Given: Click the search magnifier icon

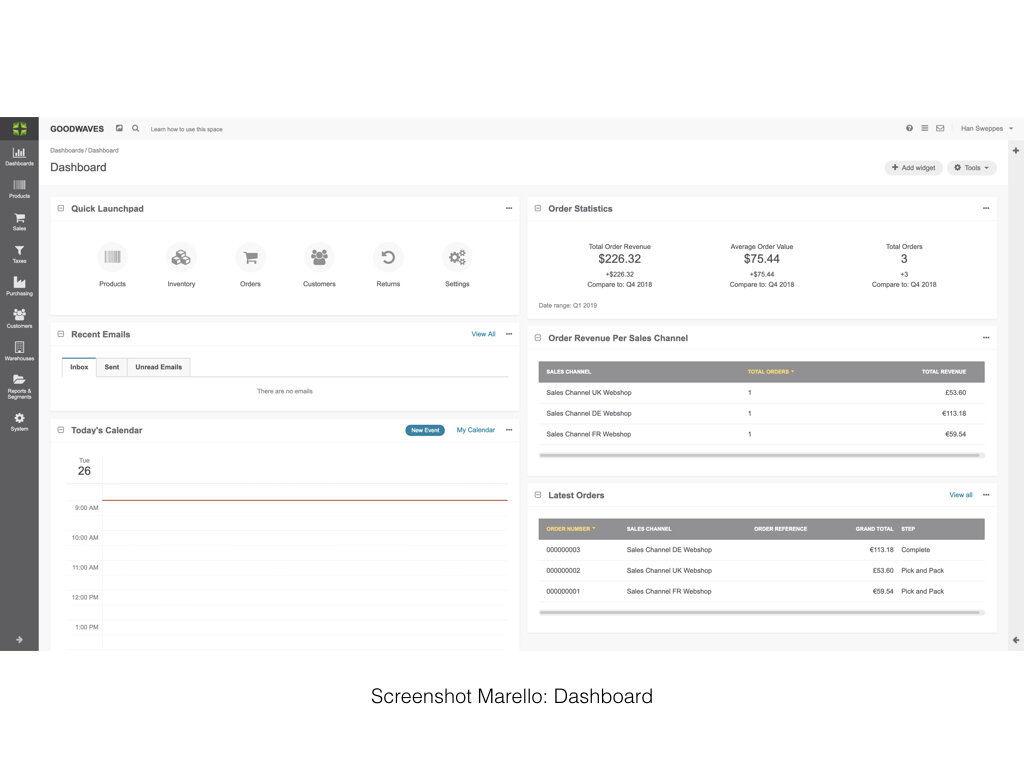Looking at the screenshot, I should [136, 128].
